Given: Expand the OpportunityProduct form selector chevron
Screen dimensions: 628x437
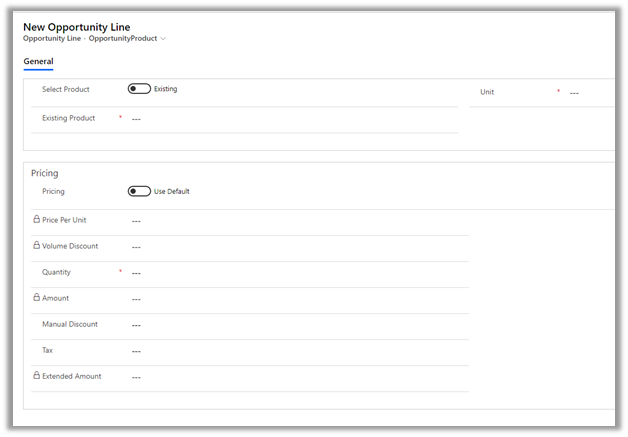Looking at the screenshot, I should (163, 39).
